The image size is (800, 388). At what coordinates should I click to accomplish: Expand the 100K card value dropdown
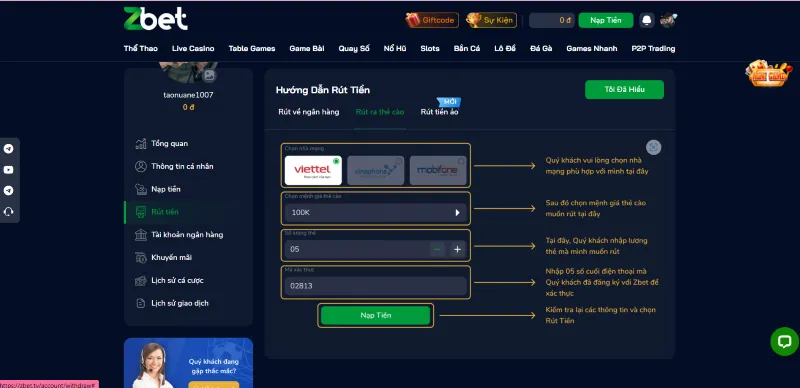coord(376,212)
